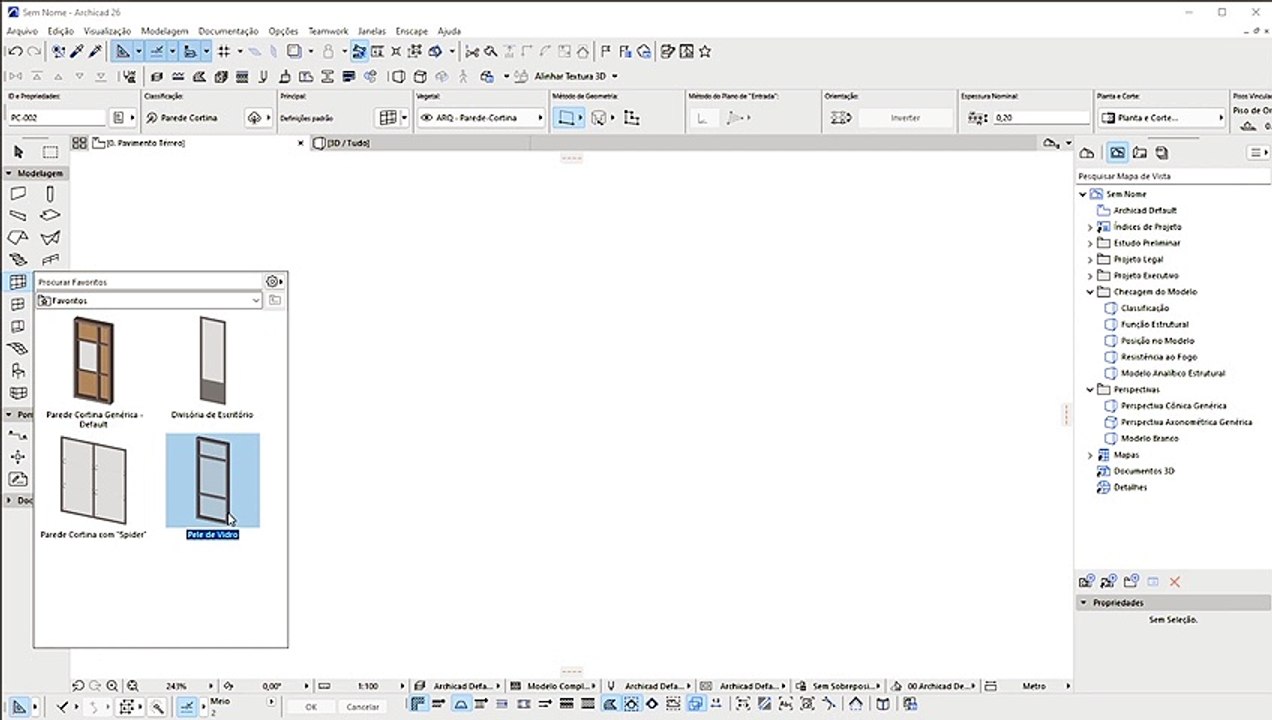This screenshot has width=1272, height=720.
Task: Click the Cancelar button
Action: coord(362,707)
